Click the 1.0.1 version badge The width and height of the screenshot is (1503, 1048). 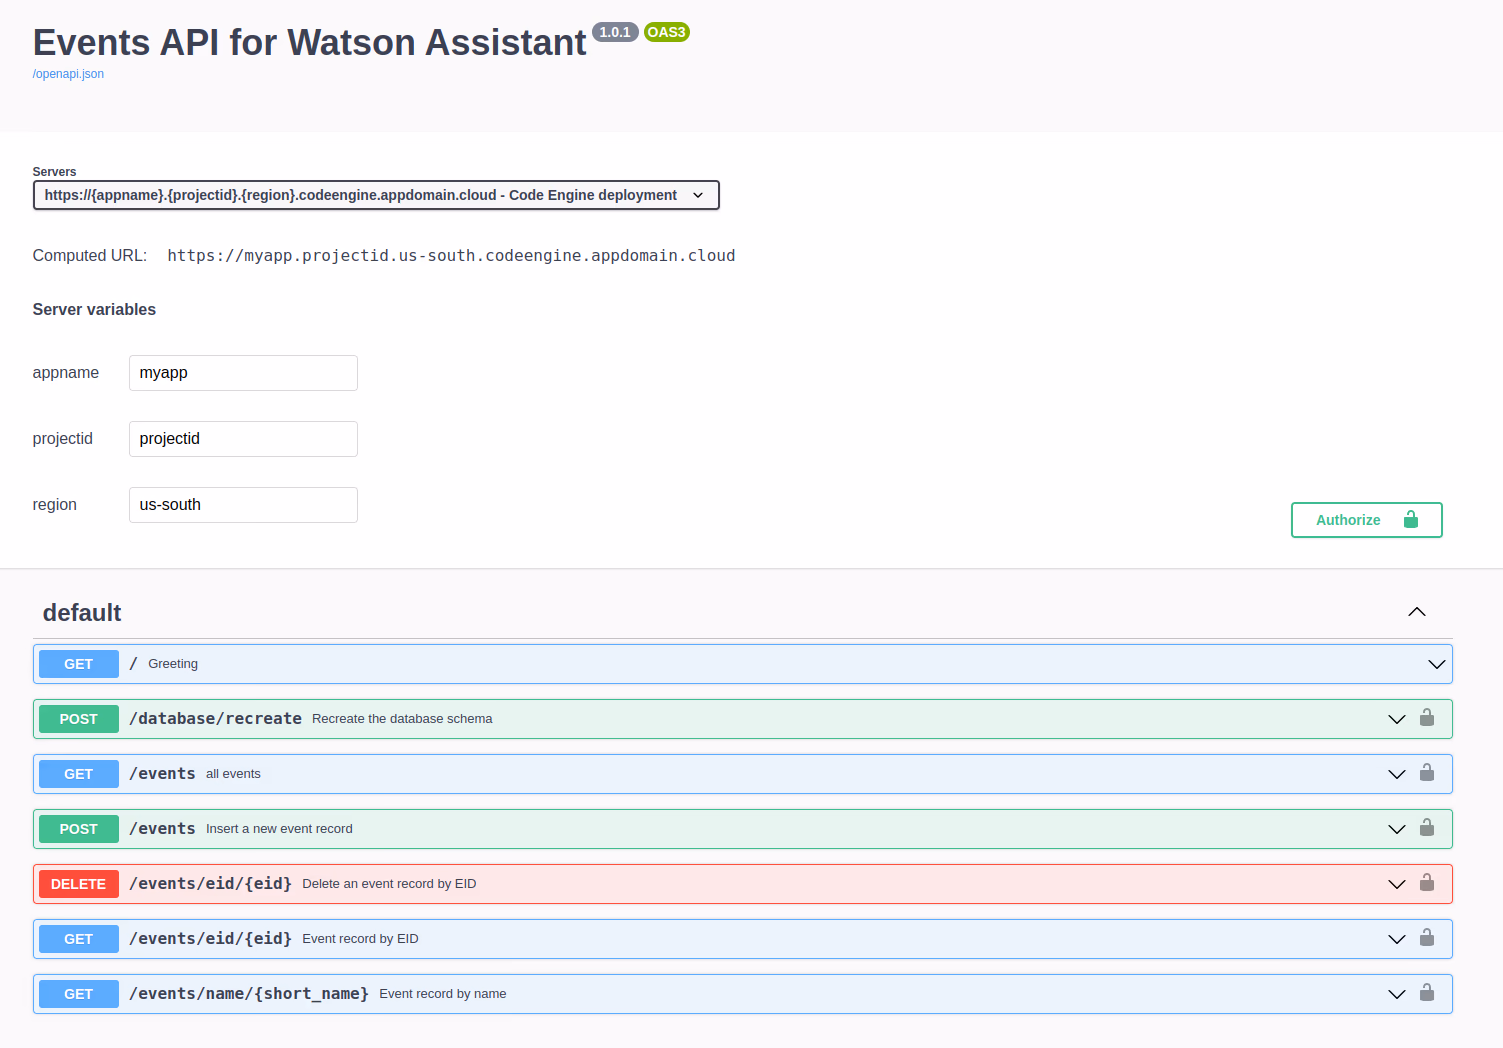click(615, 31)
